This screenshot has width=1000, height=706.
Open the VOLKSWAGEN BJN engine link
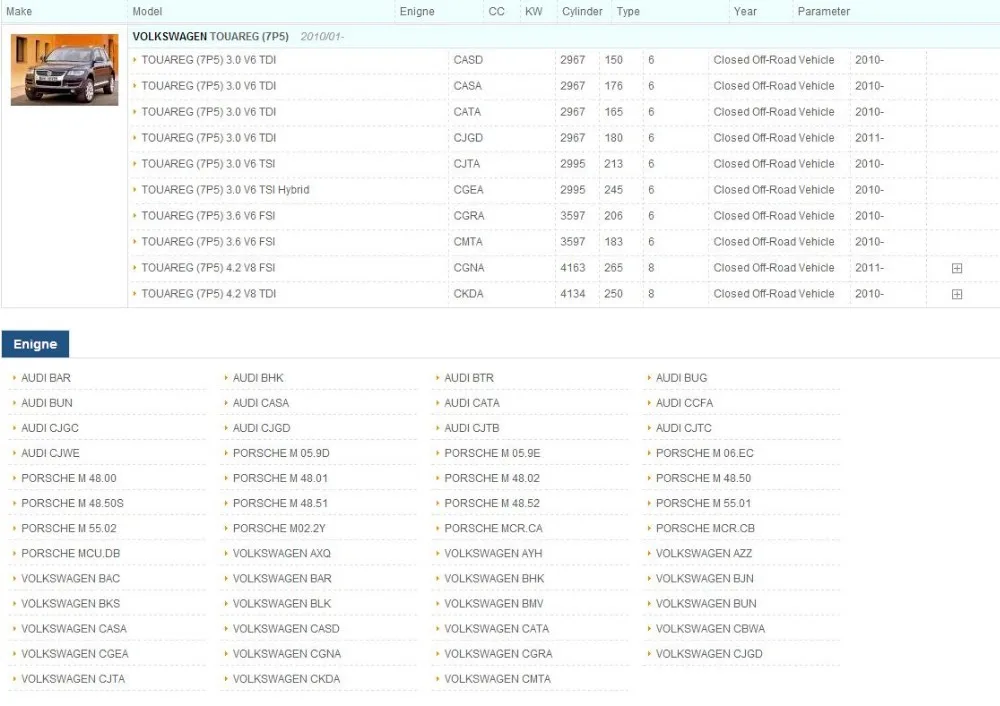pyautogui.click(x=705, y=578)
